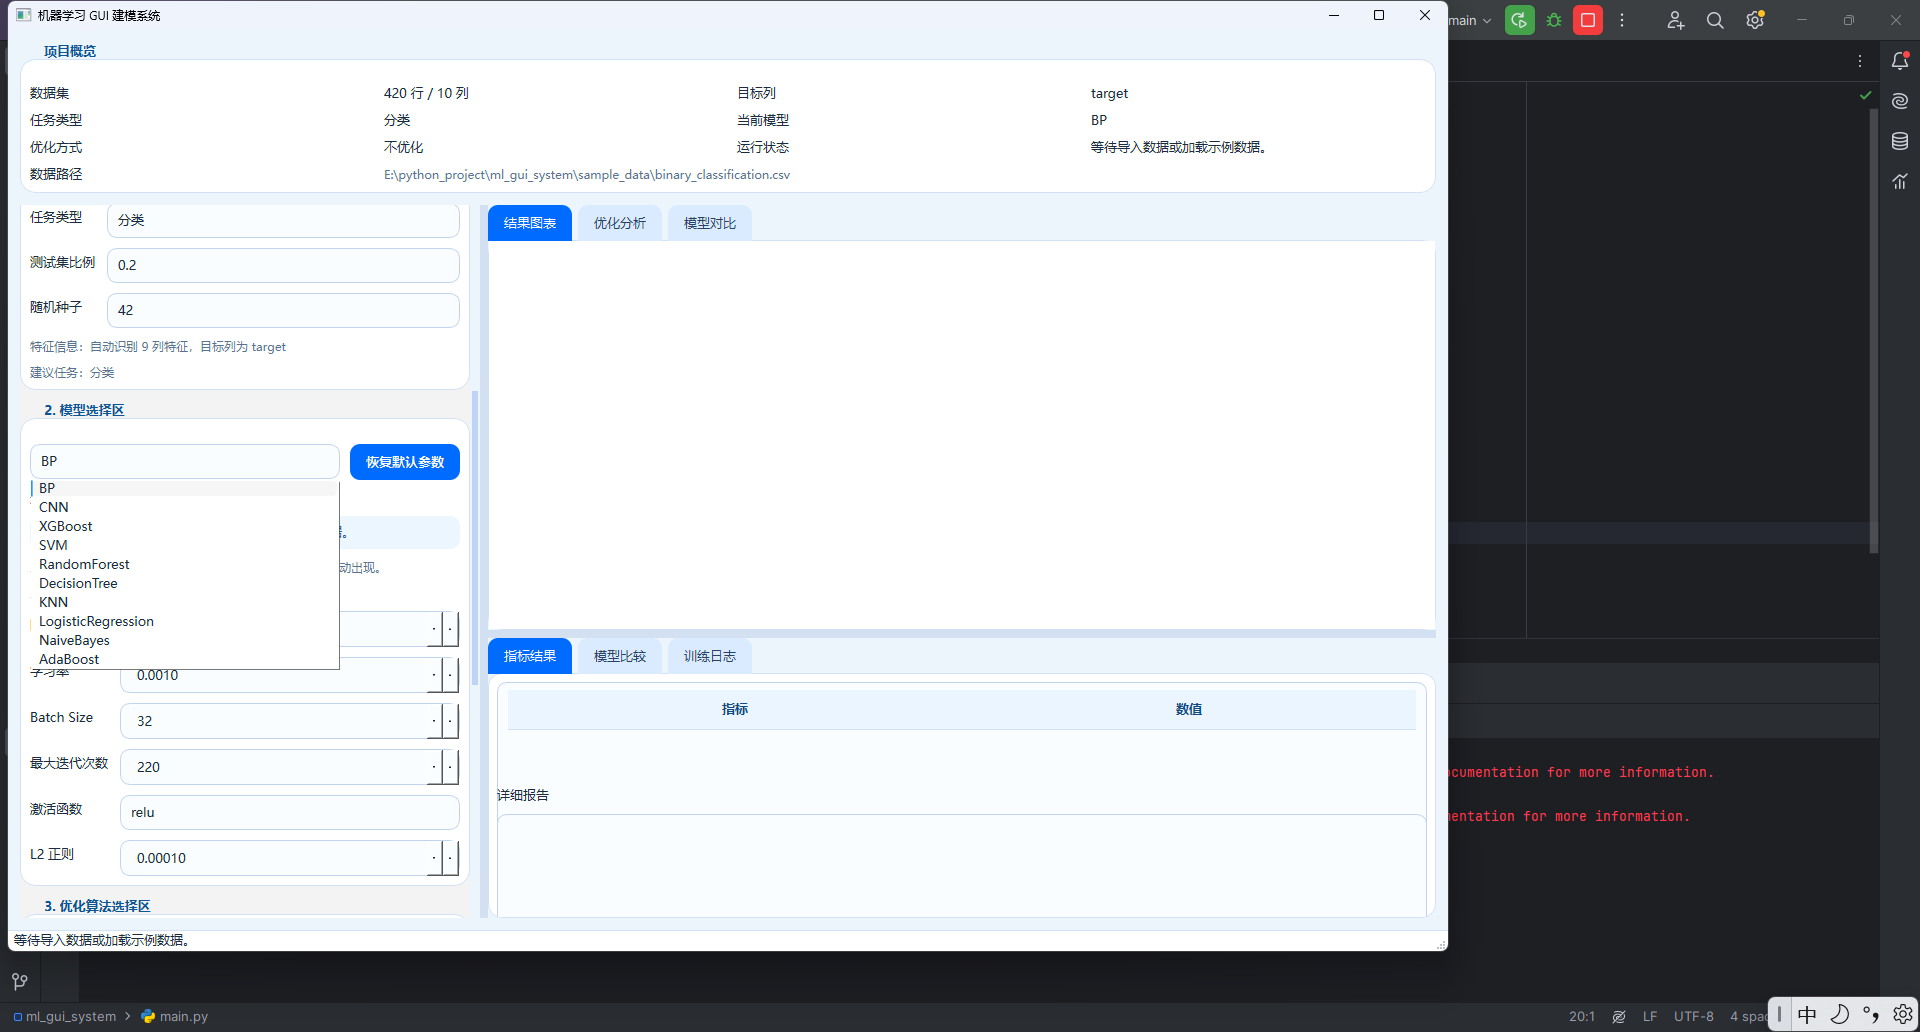Viewport: 1920px width, 1032px height.
Task: Select XGBoost from the model list
Action: tap(185, 526)
